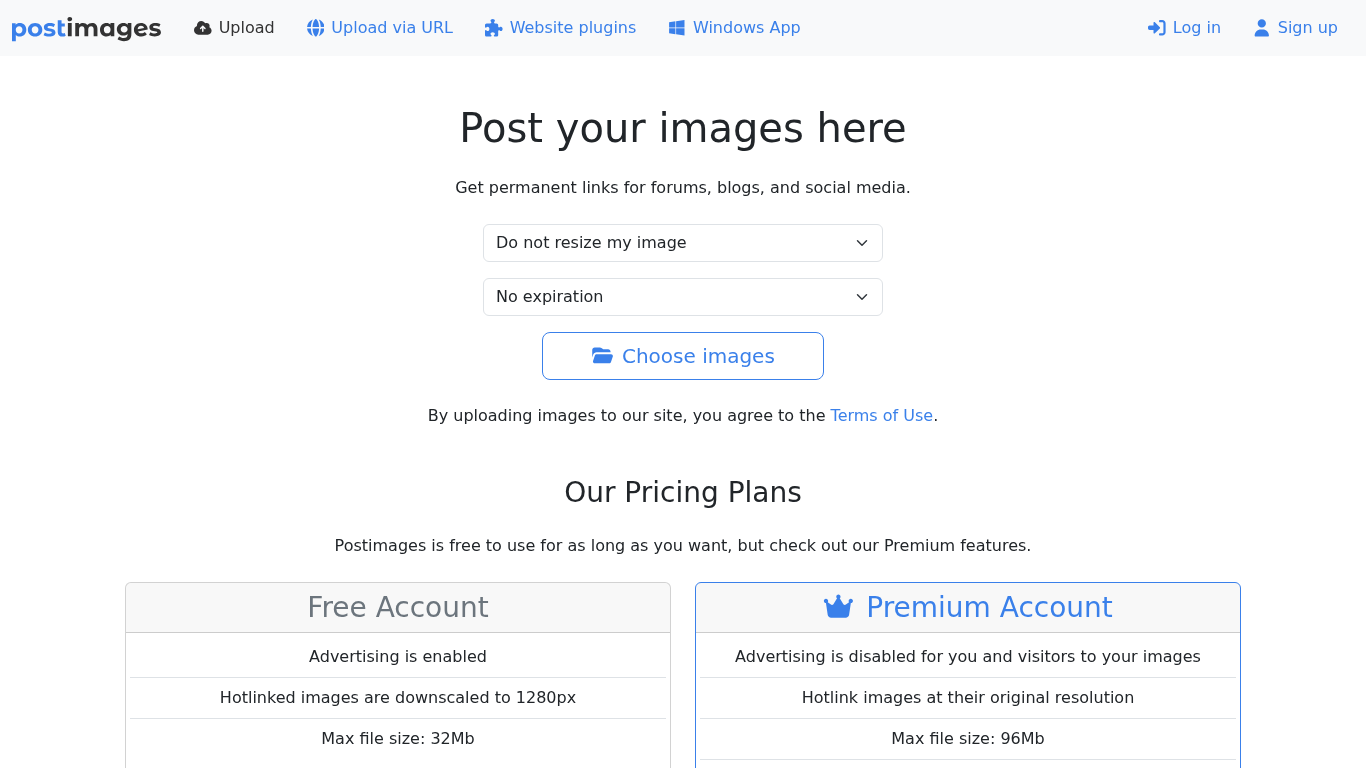1366x768 pixels.
Task: Go to Upload via URL
Action: tap(392, 28)
